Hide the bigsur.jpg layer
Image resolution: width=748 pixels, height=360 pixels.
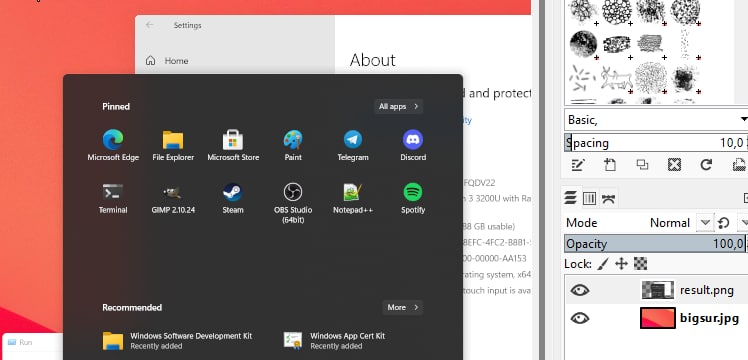pos(580,318)
